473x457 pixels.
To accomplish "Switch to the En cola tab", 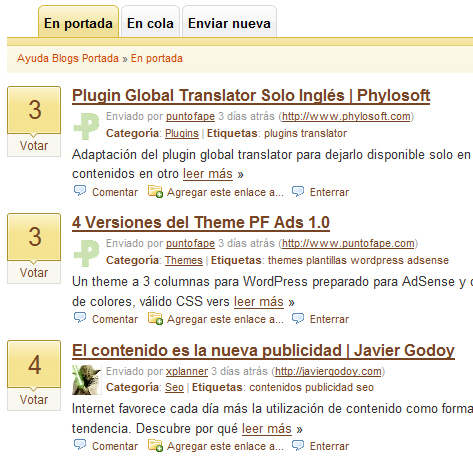I will (x=150, y=22).
